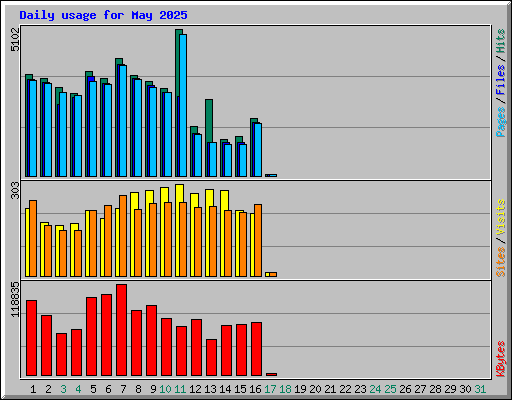Click the Pages legend label

coord(501,122)
